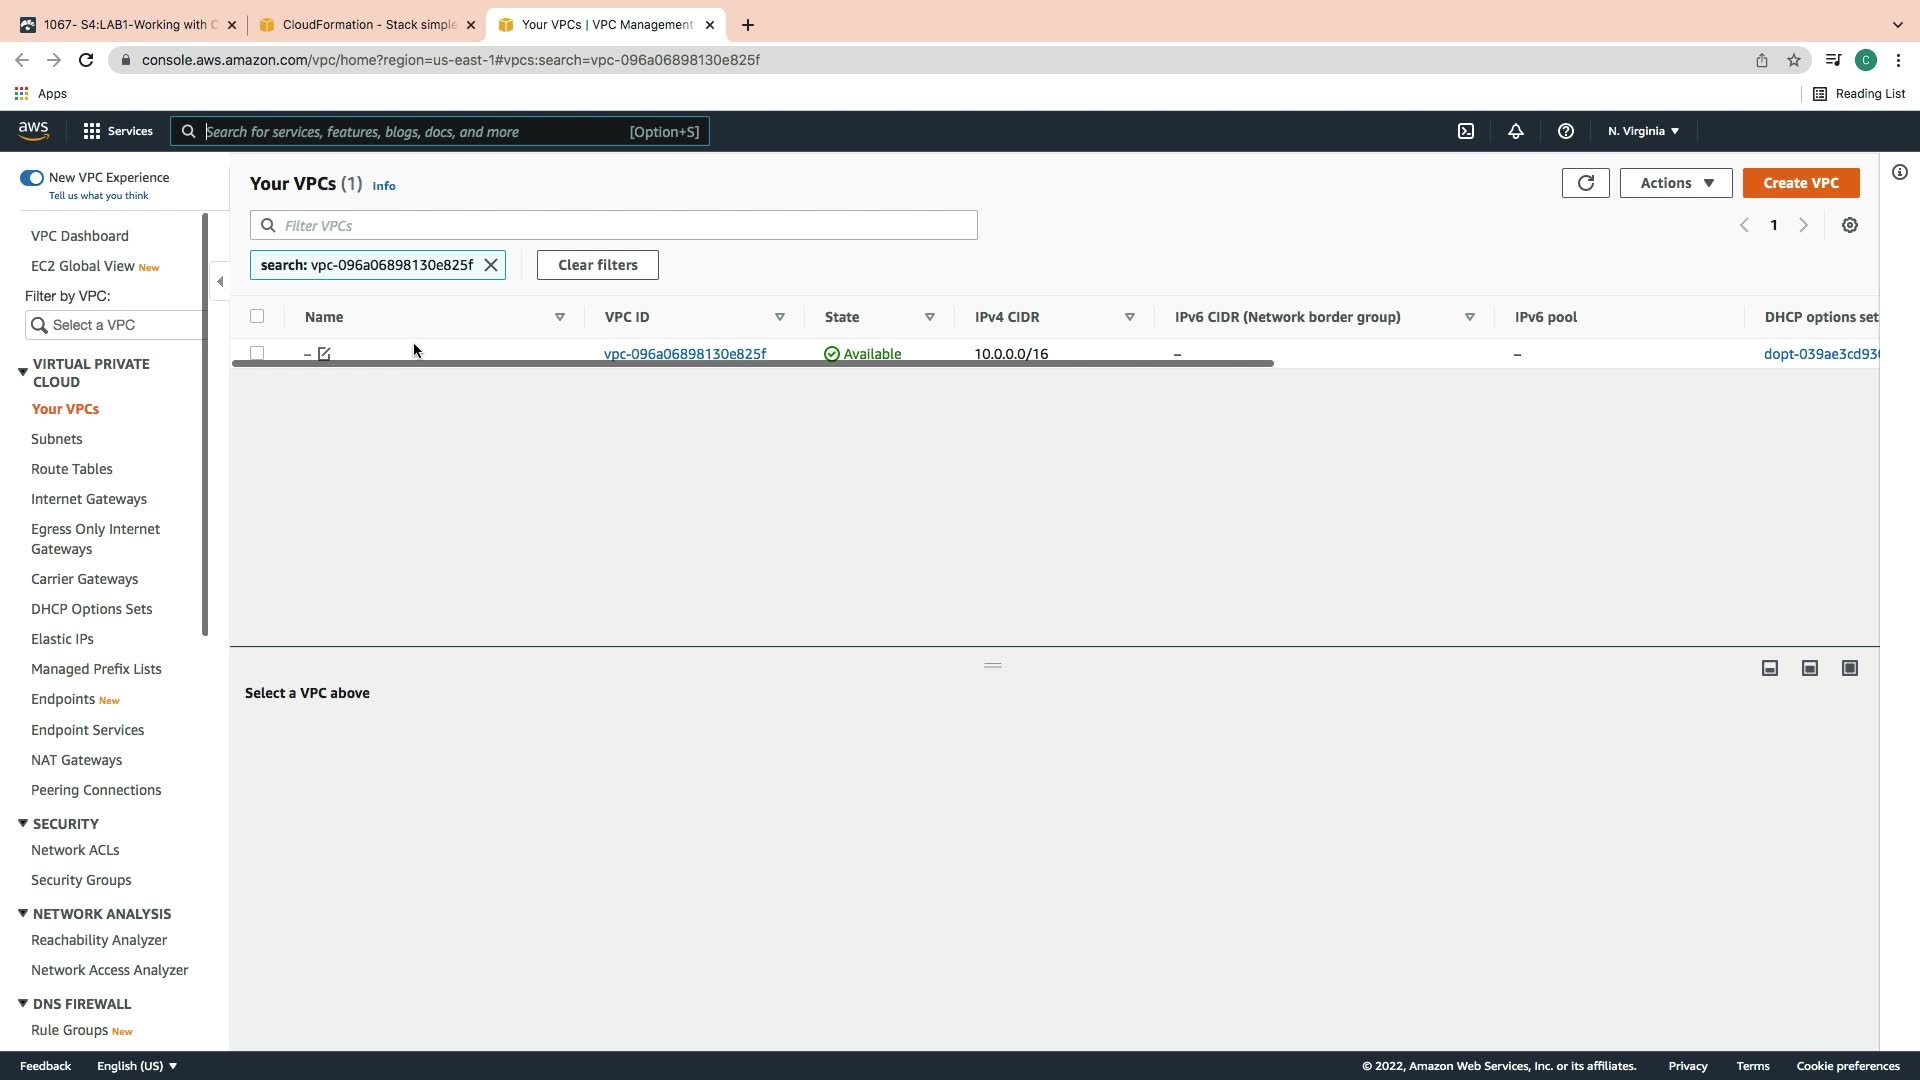Open table preferences gear icon
The height and width of the screenshot is (1080, 1920).
click(x=1850, y=226)
